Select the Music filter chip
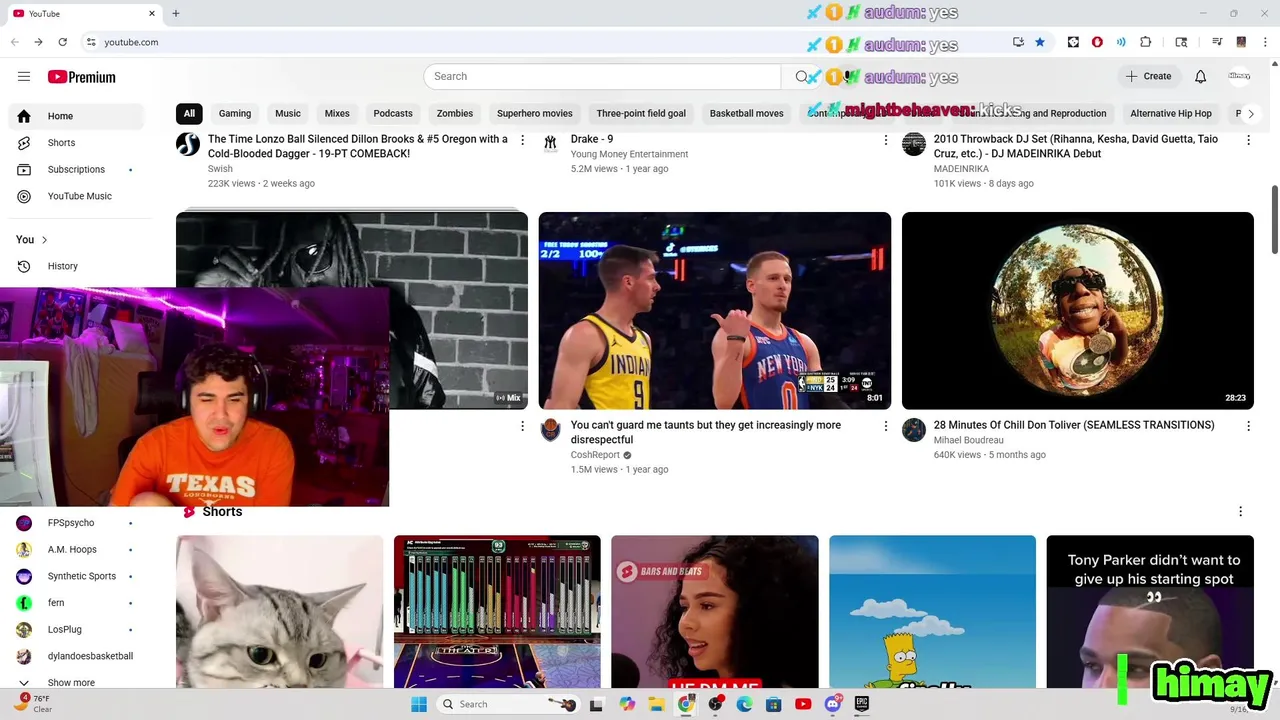The height and width of the screenshot is (720, 1280). coord(288,113)
